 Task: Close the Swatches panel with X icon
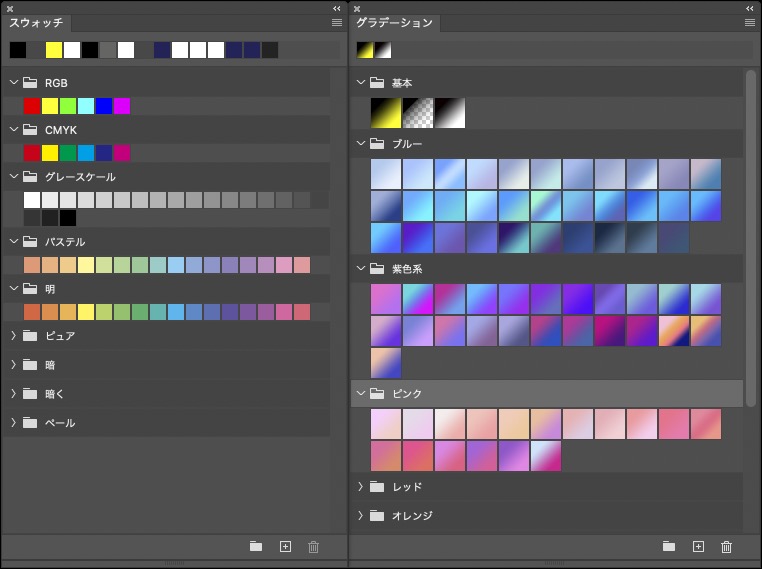pyautogui.click(x=10, y=9)
